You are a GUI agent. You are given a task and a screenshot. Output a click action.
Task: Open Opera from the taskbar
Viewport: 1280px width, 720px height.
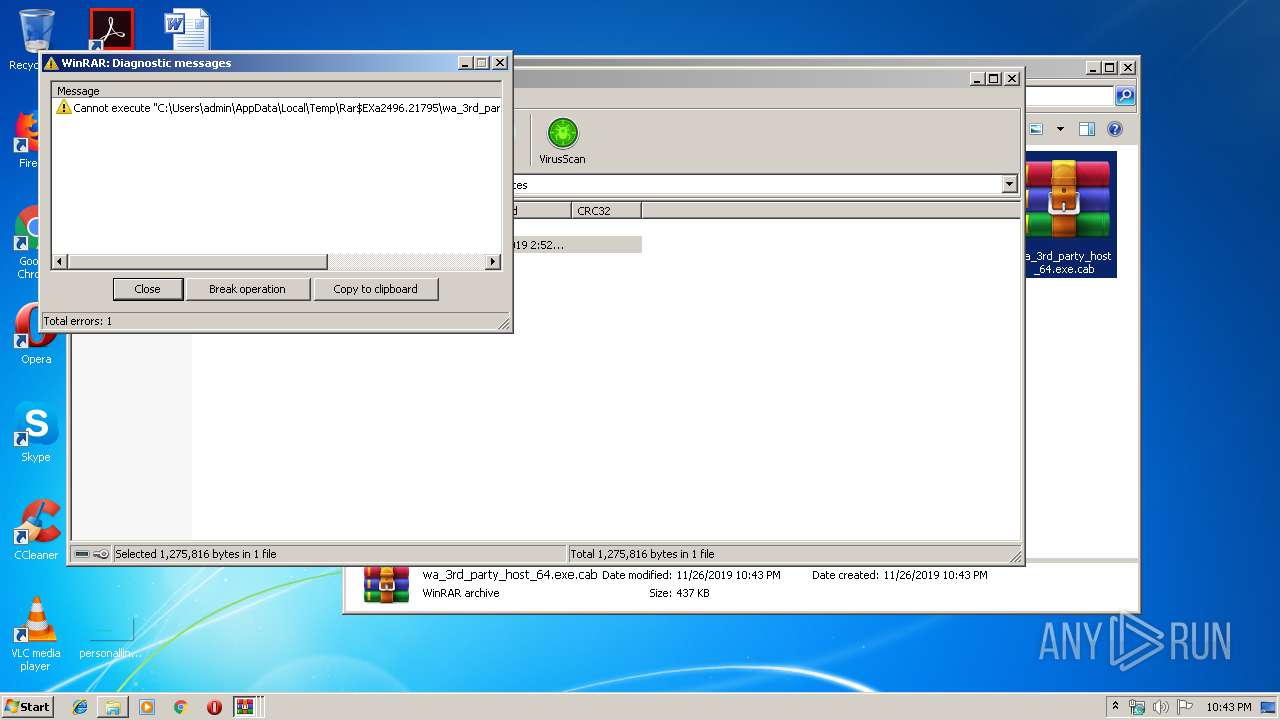(214, 707)
